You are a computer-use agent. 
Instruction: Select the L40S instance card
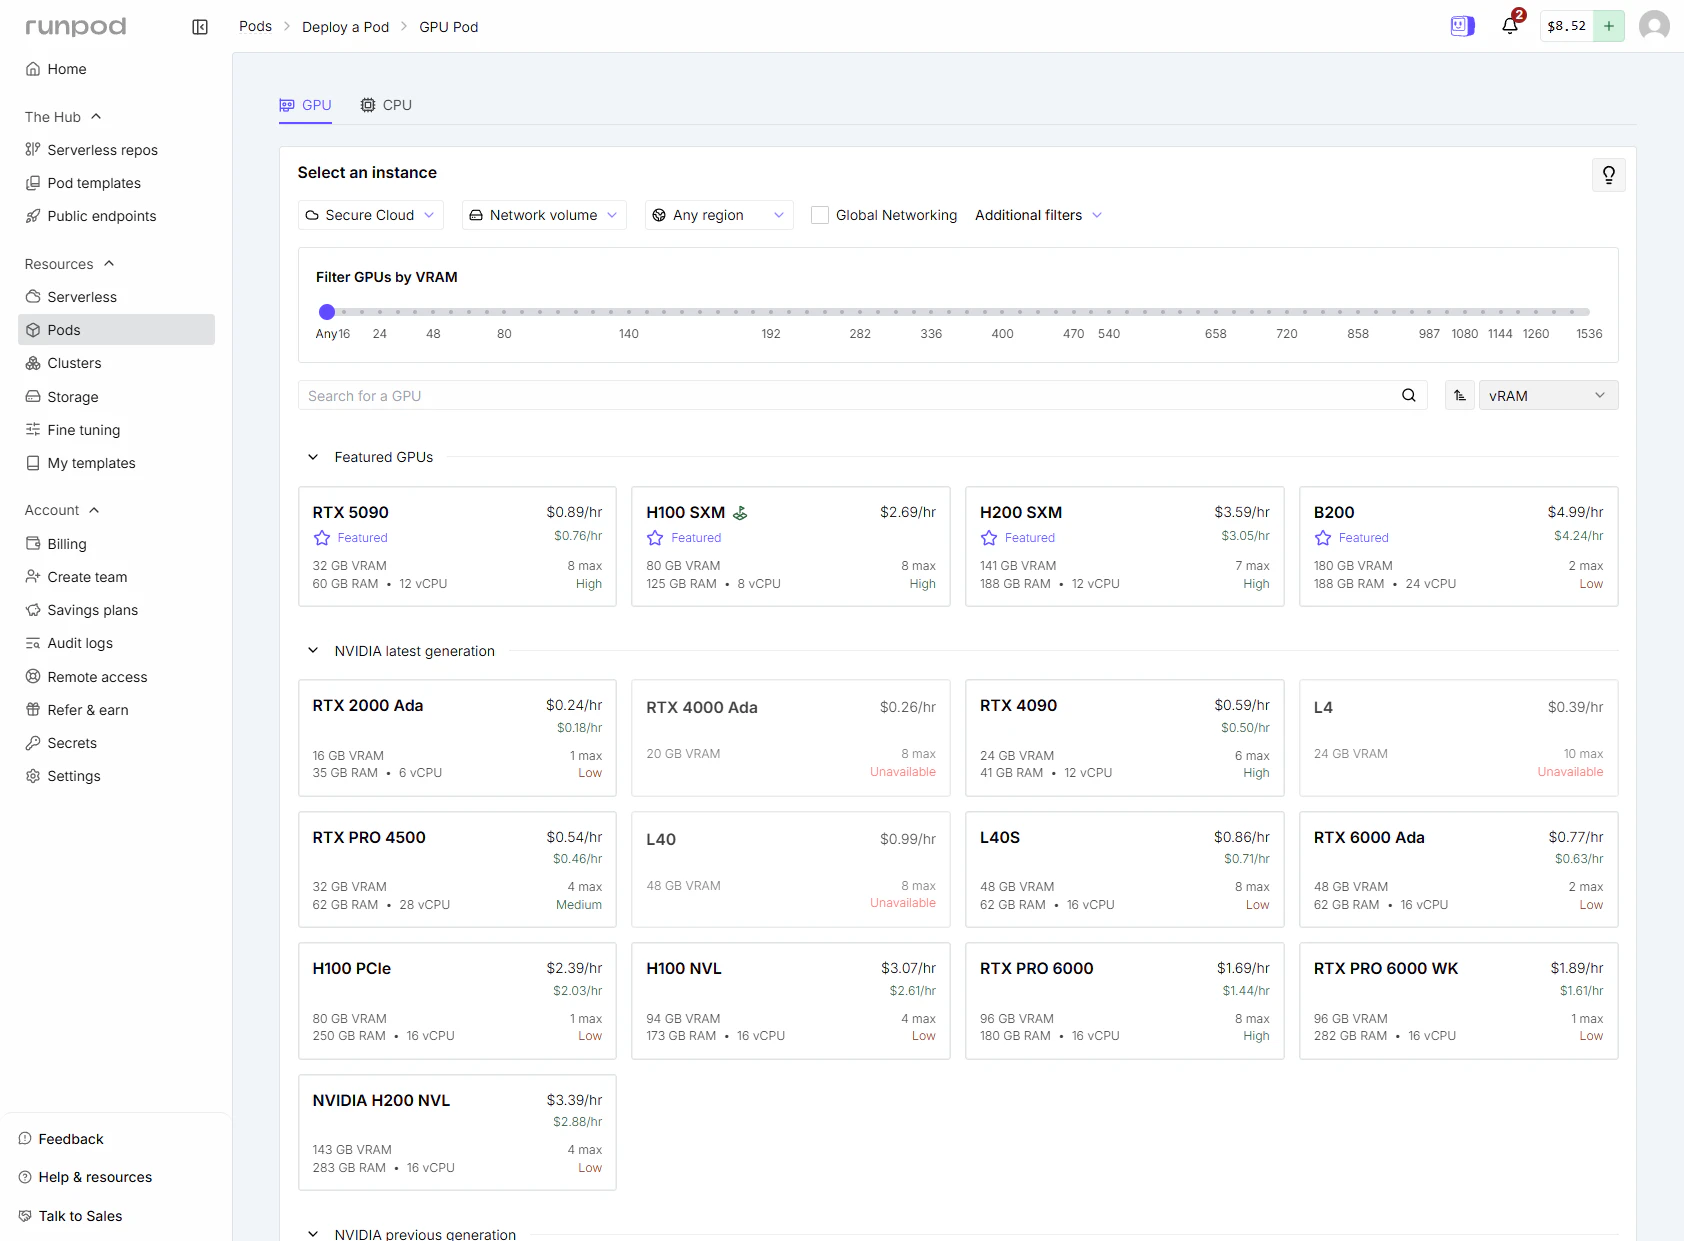click(1124, 870)
